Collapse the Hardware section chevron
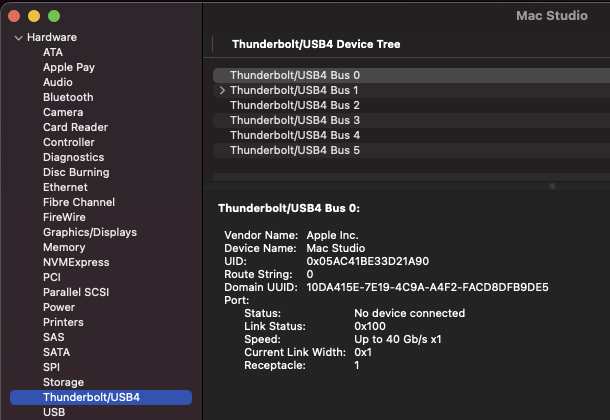 (x=18, y=38)
